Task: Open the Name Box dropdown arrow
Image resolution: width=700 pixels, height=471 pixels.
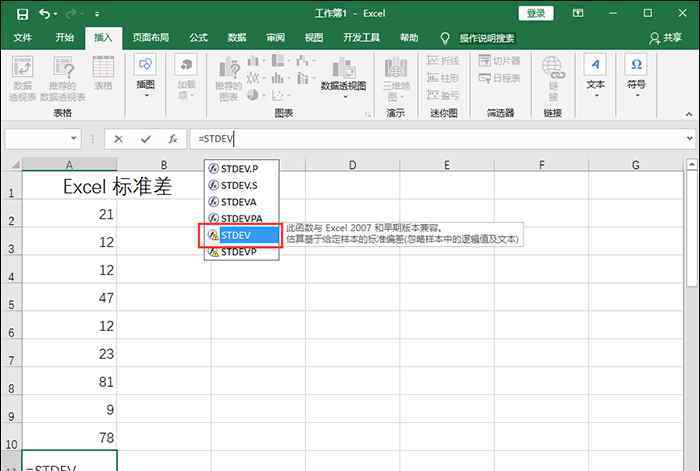Action: pyautogui.click(x=74, y=138)
